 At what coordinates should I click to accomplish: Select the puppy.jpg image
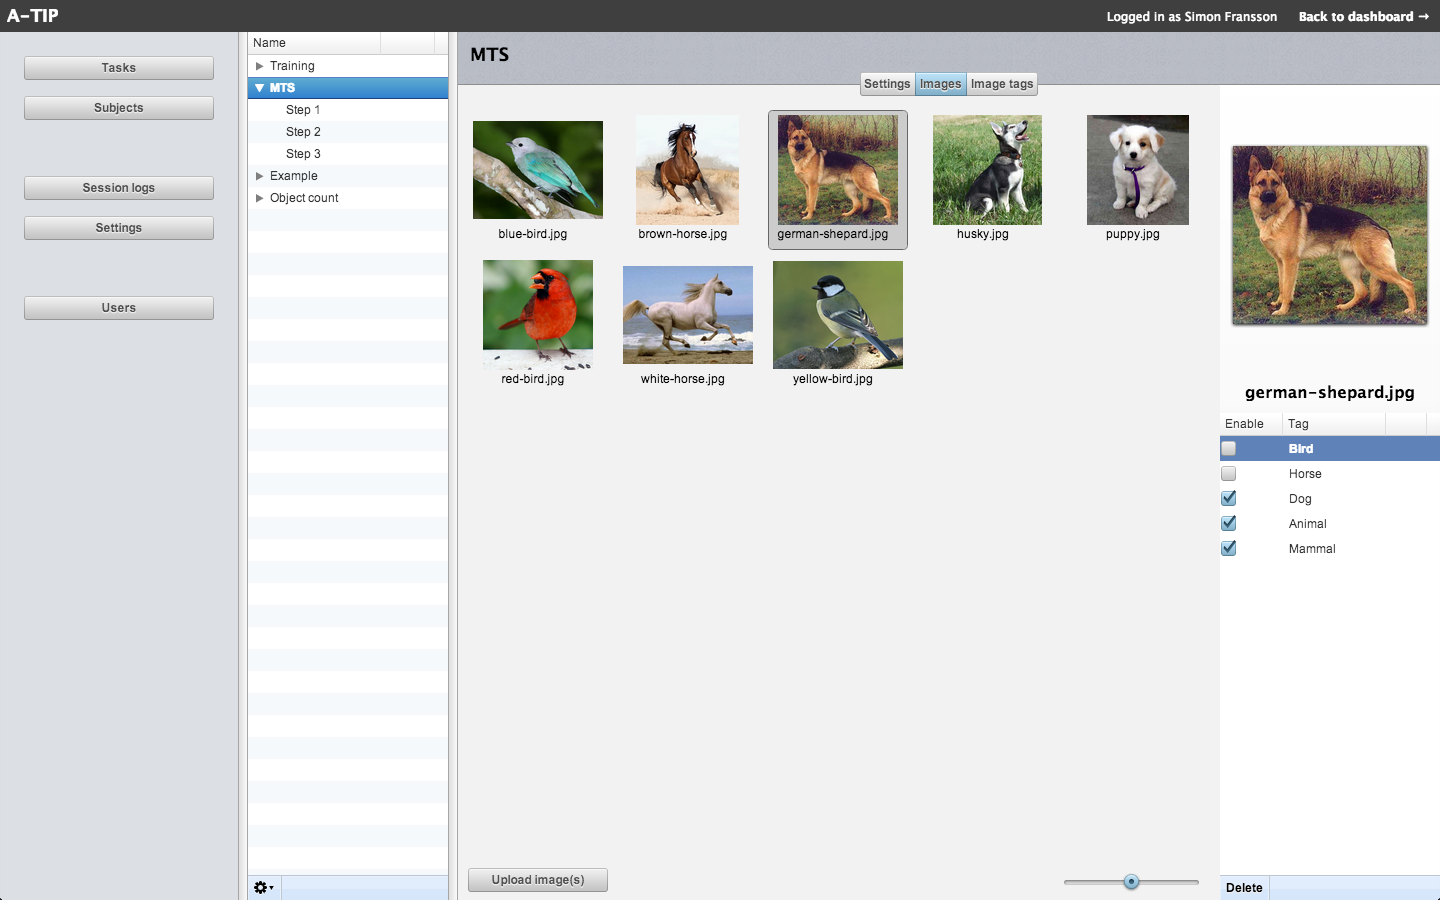coord(1137,170)
